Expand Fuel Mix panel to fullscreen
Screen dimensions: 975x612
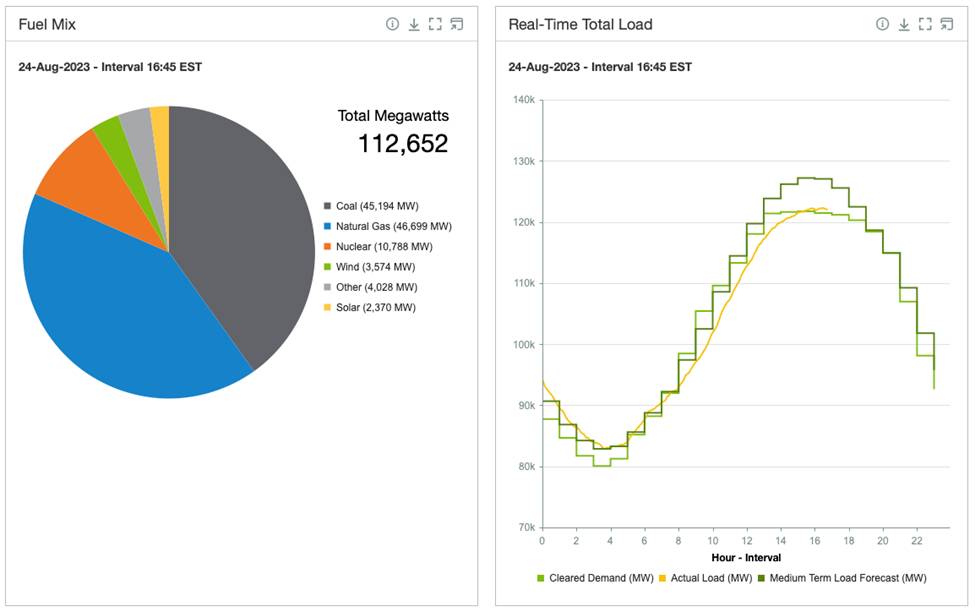click(435, 24)
